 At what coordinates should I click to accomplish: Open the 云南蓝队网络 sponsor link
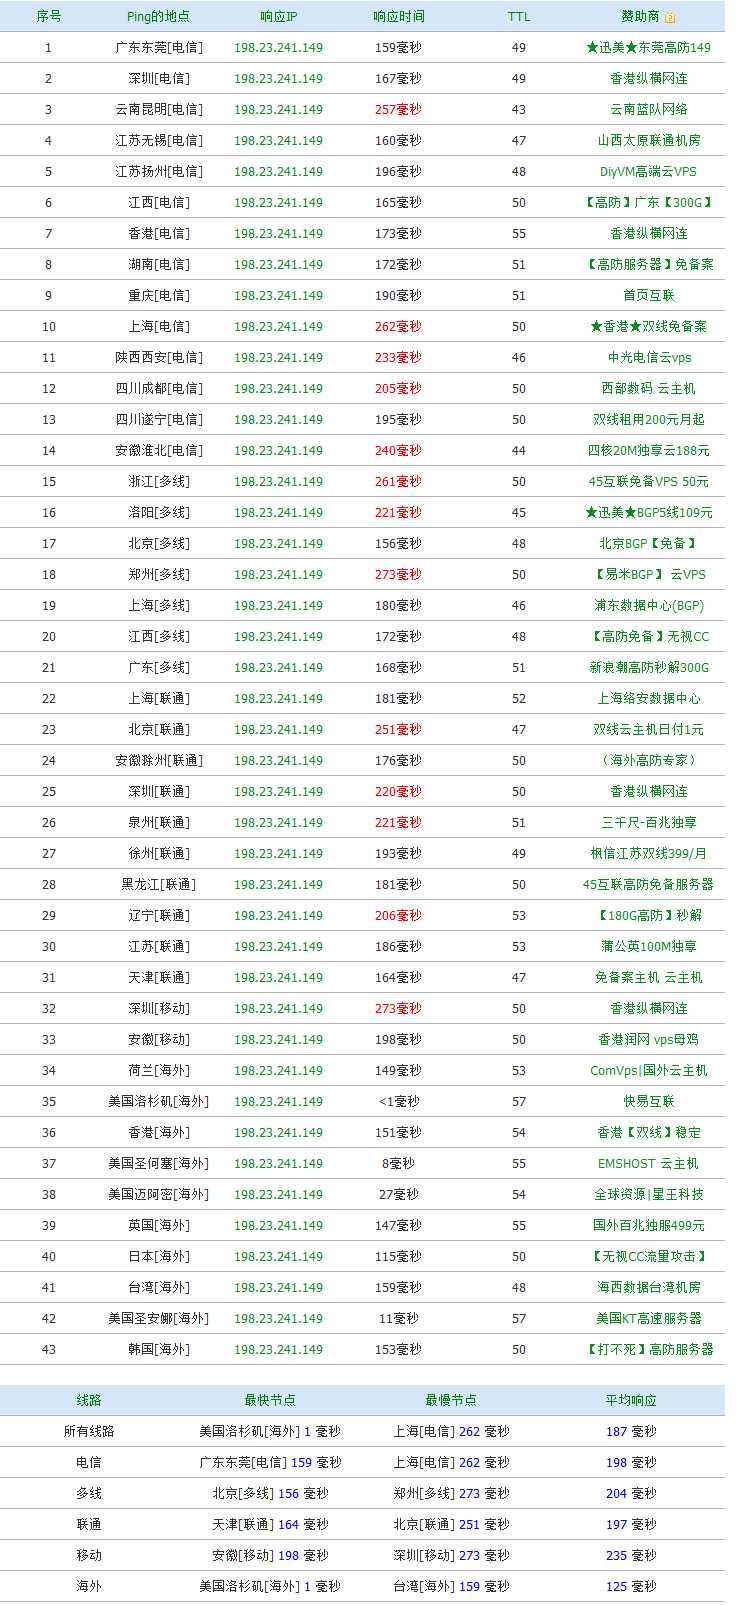click(648, 110)
